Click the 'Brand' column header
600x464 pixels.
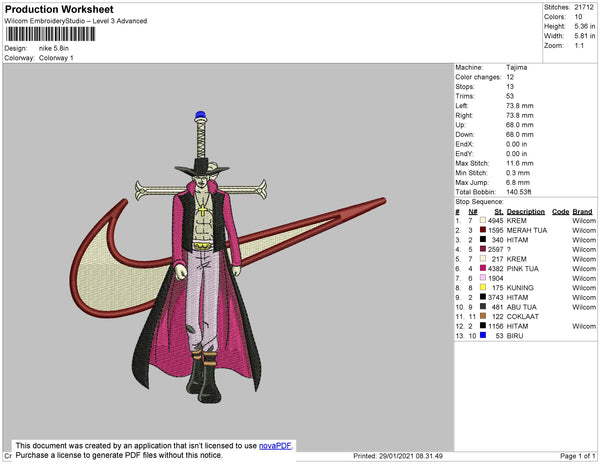click(582, 212)
